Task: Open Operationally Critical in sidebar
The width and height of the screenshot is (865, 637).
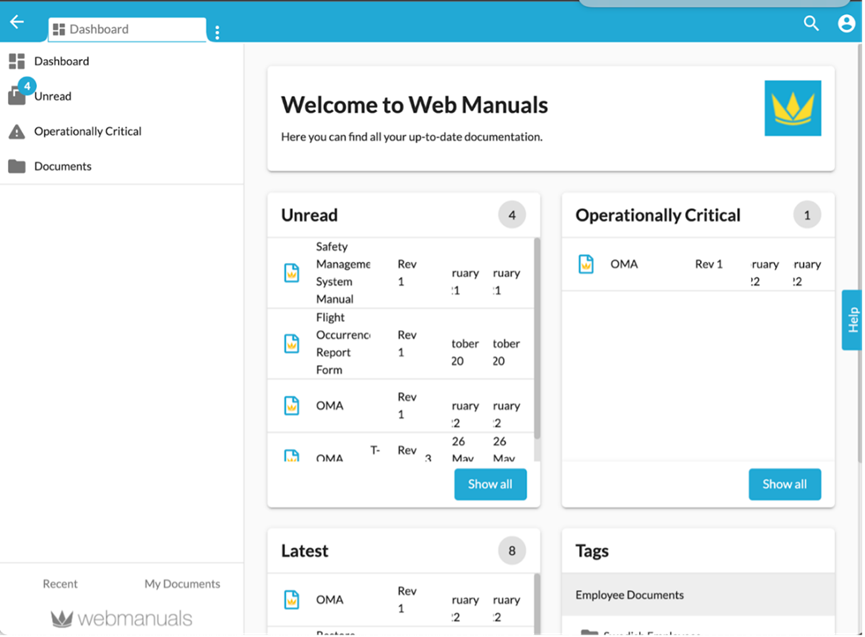Action: (88, 131)
